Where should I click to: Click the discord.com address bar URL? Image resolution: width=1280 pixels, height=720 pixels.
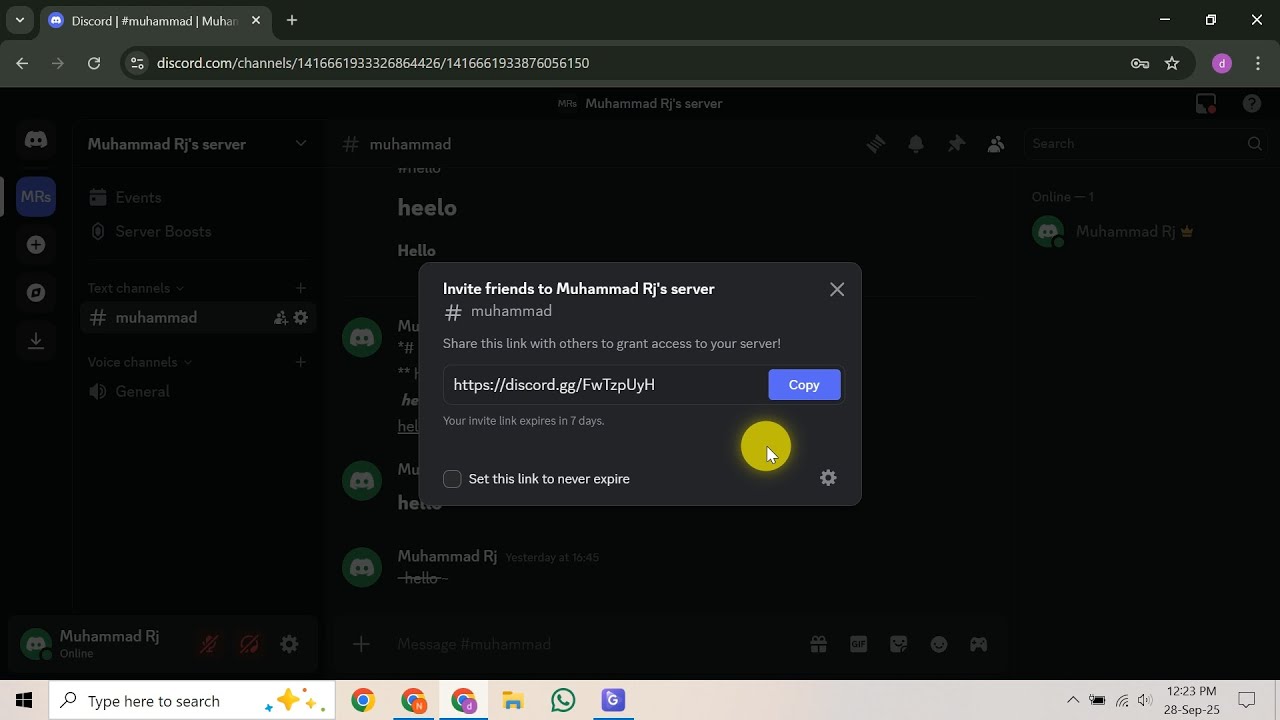click(373, 63)
